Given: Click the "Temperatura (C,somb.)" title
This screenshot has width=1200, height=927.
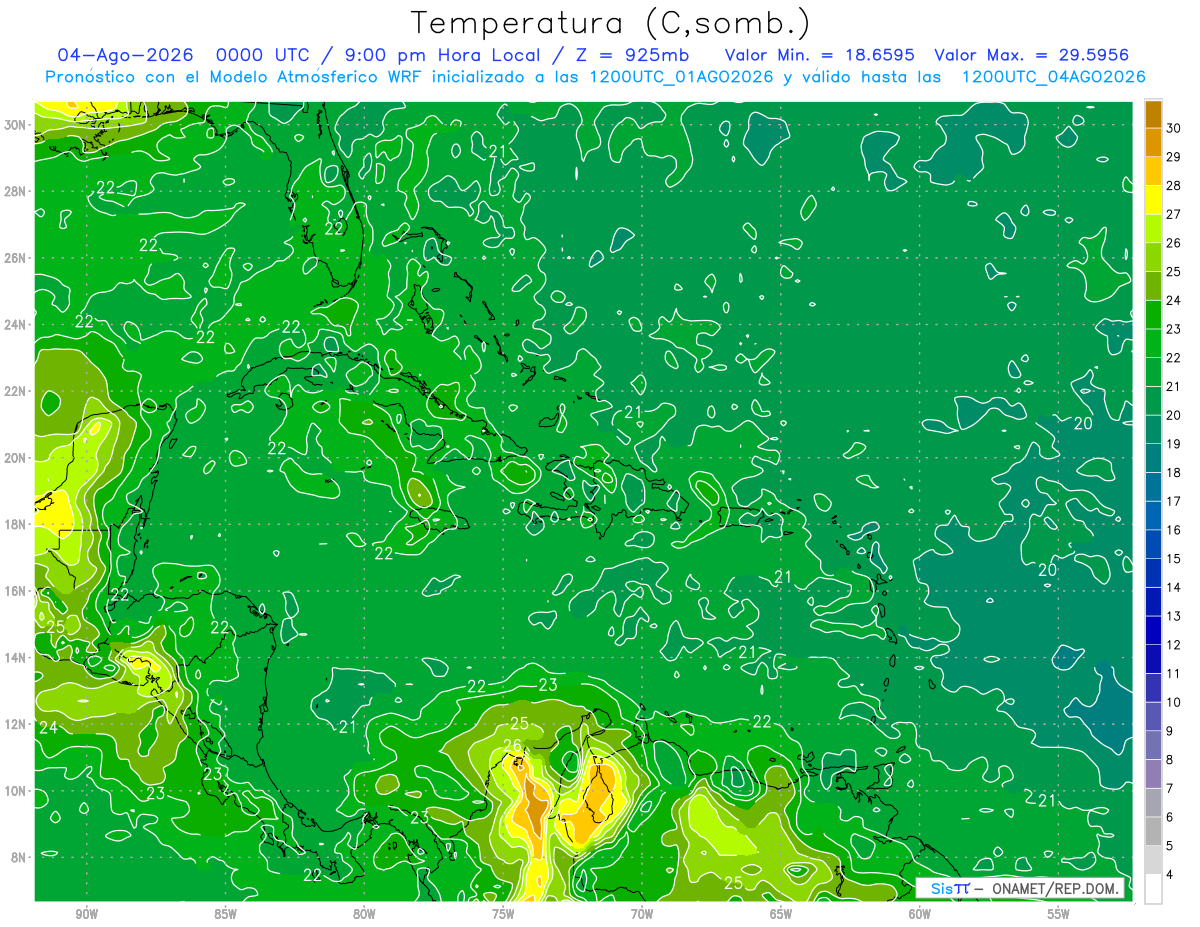Looking at the screenshot, I should [610, 23].
